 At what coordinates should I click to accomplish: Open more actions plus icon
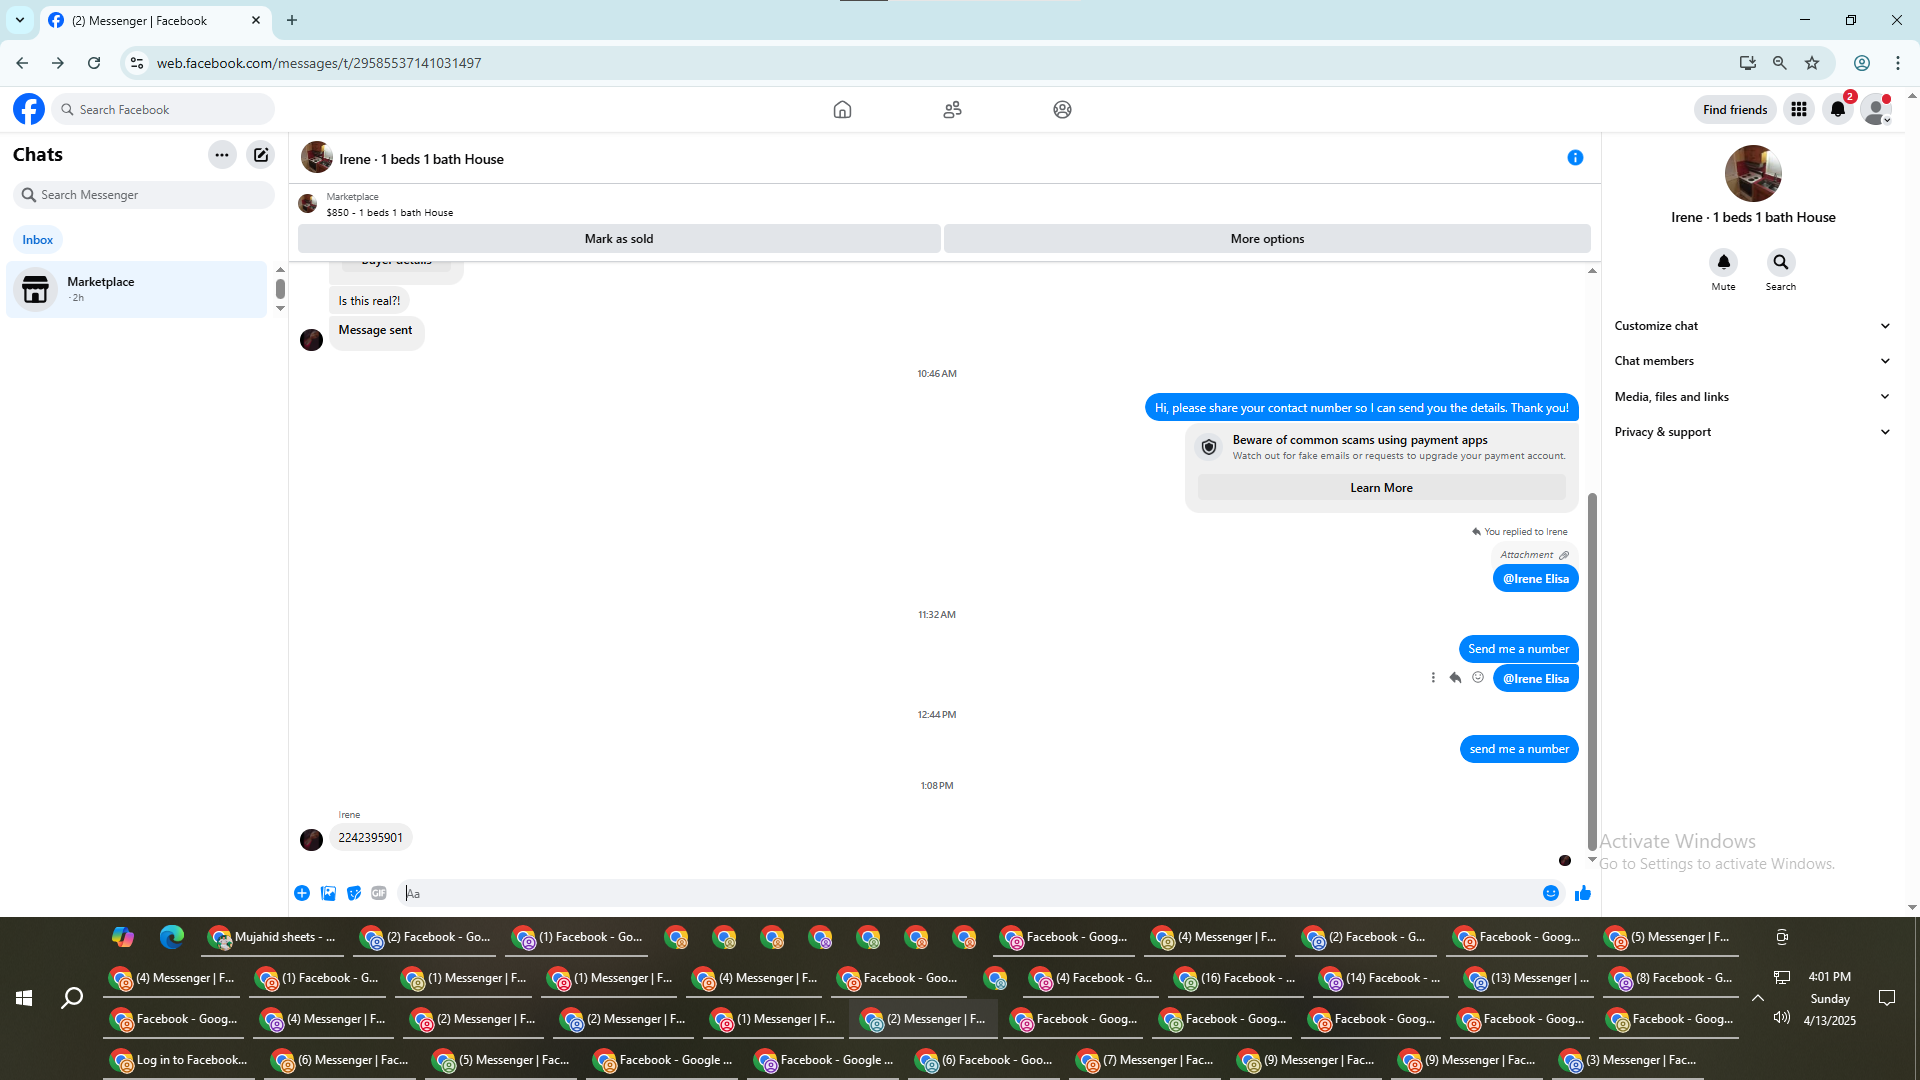pyautogui.click(x=302, y=893)
